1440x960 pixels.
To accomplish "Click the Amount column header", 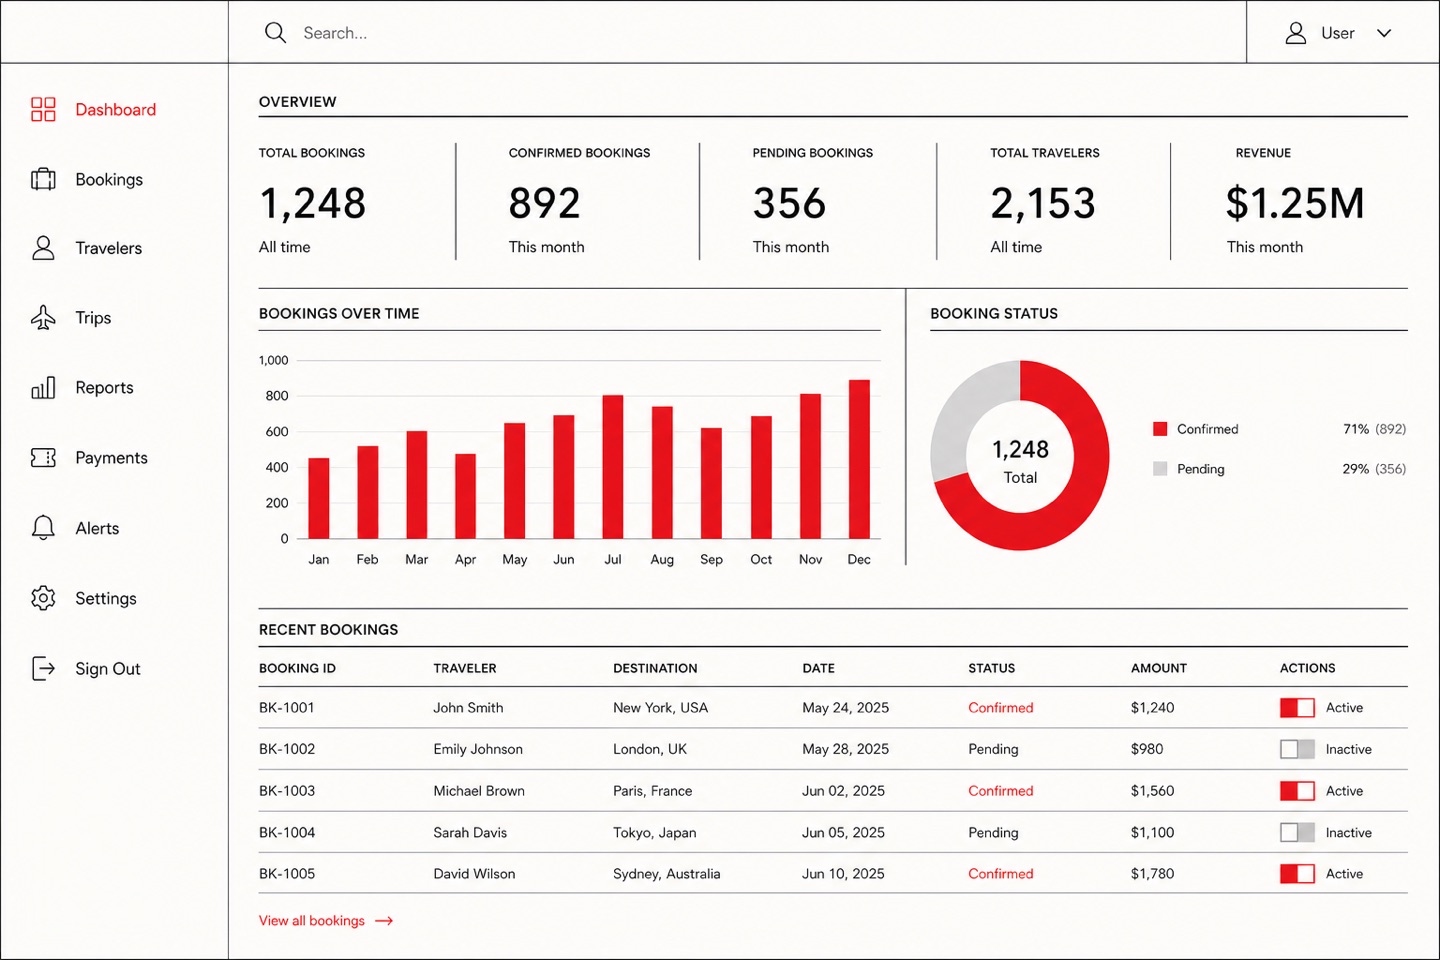I will click(x=1159, y=668).
